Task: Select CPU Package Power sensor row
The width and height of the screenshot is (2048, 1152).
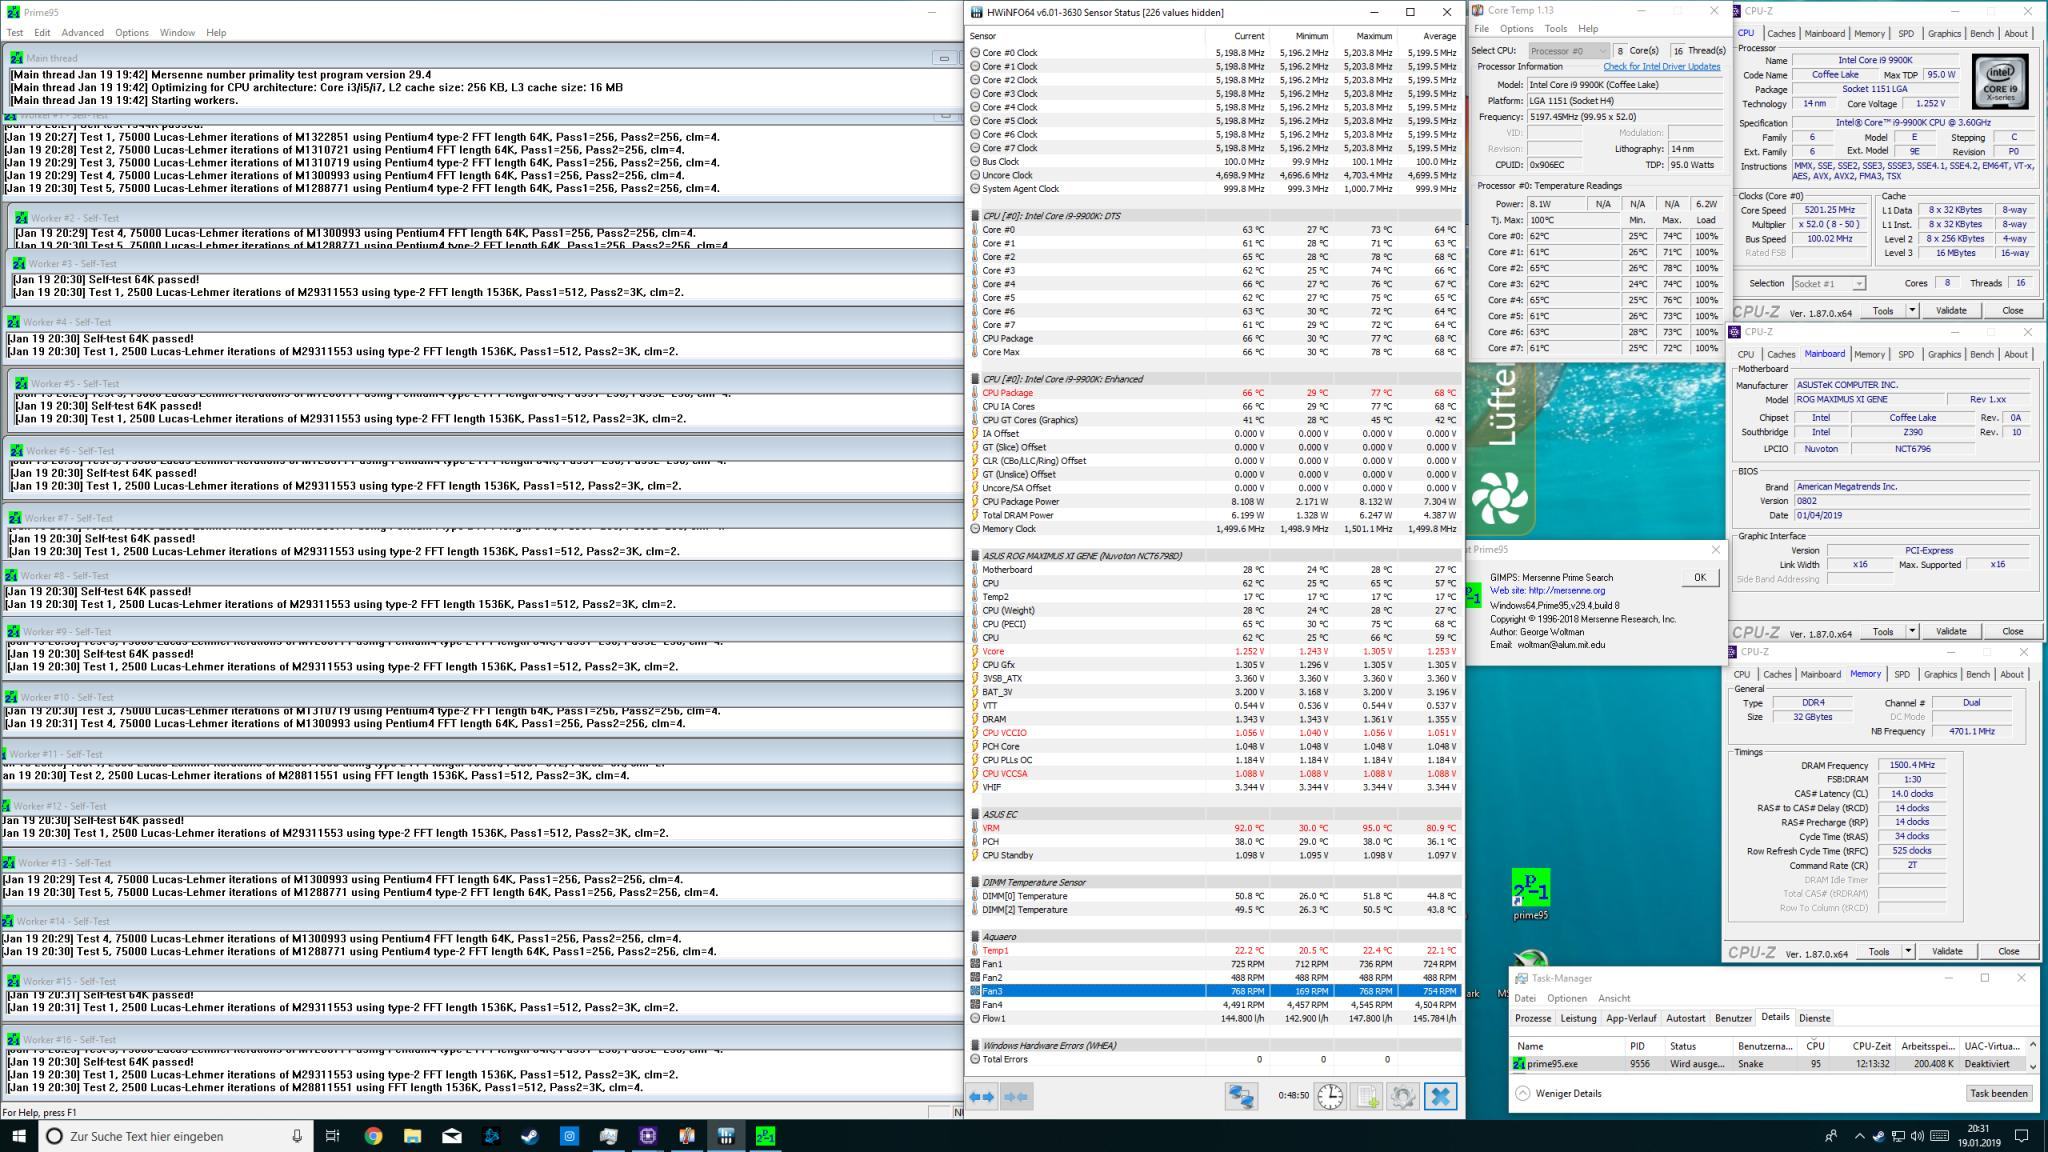Action: (x=1213, y=502)
